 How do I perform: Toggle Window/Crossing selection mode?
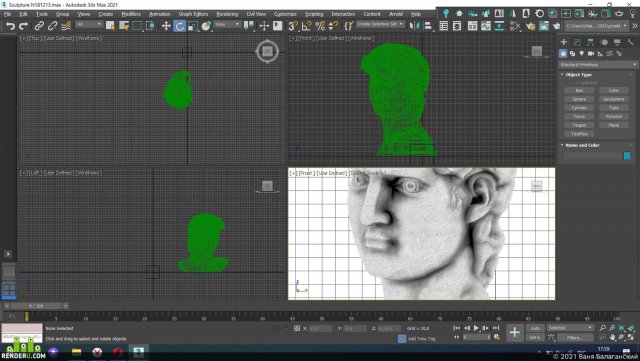[x=151, y=26]
